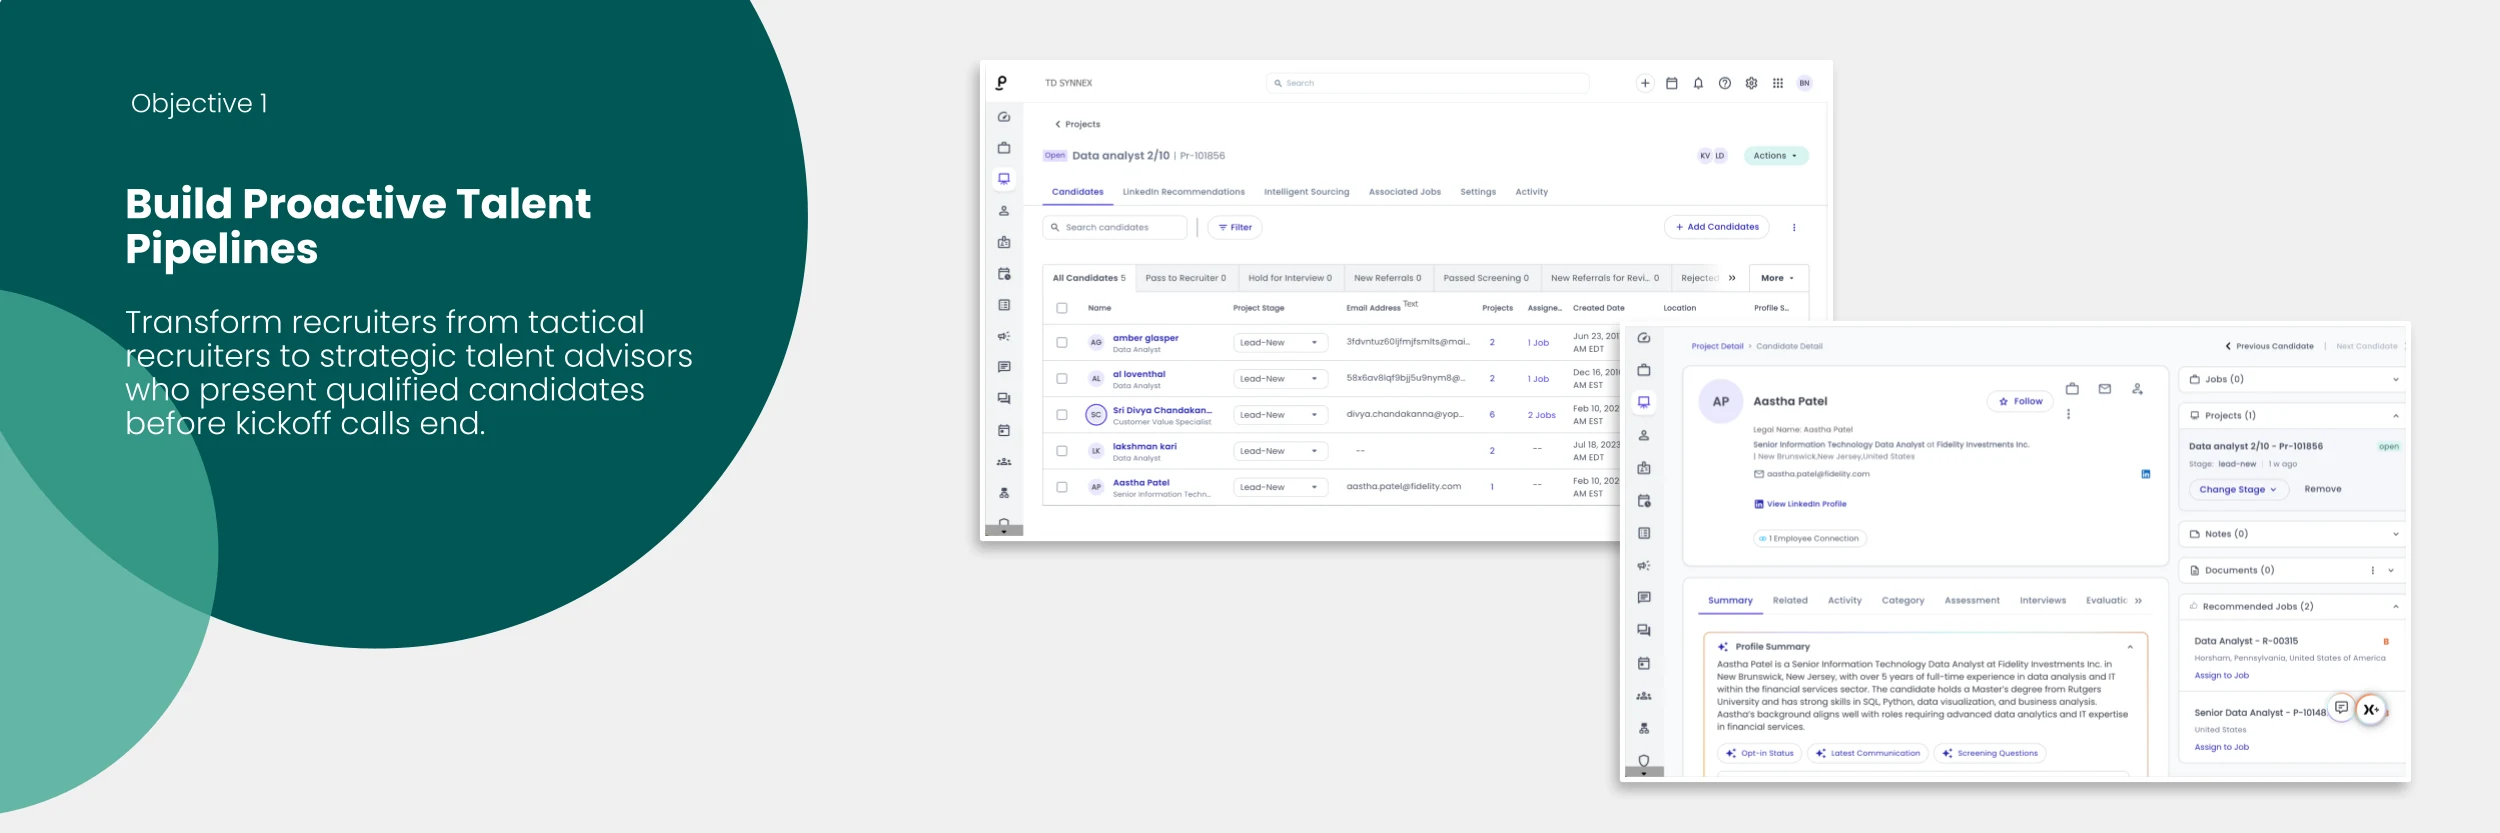
Task: Click the briefcase icon on Aastha Patel's card
Action: pos(2072,388)
